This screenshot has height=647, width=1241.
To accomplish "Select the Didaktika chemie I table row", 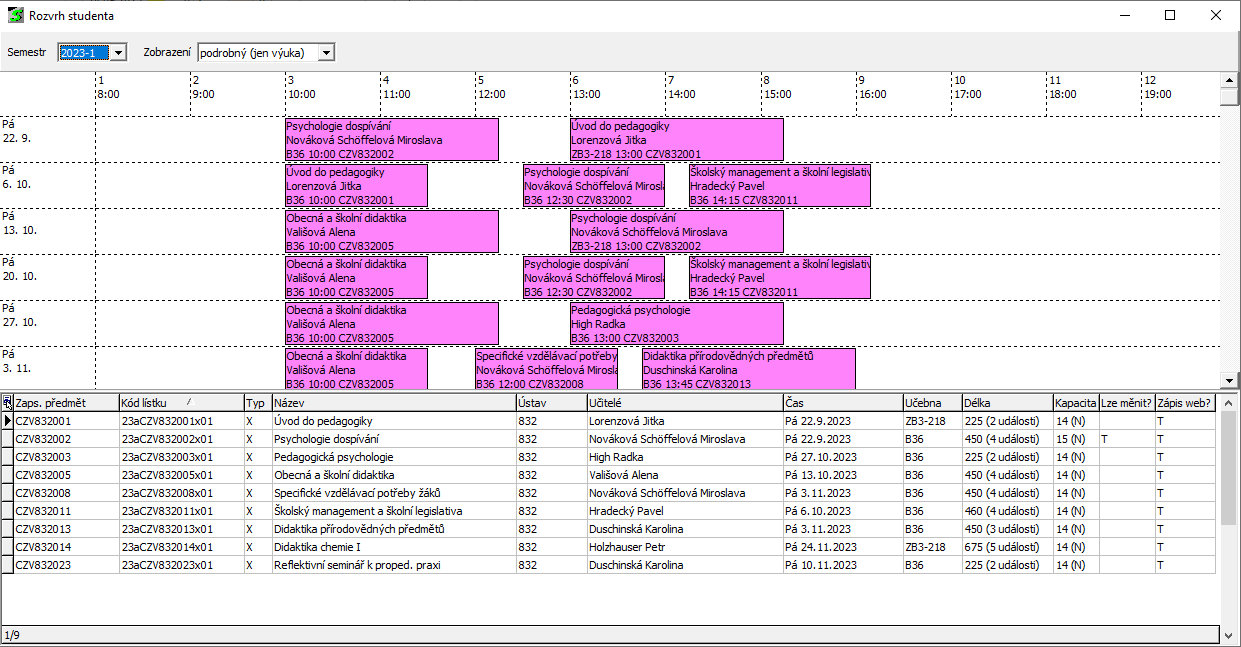I will (392, 547).
